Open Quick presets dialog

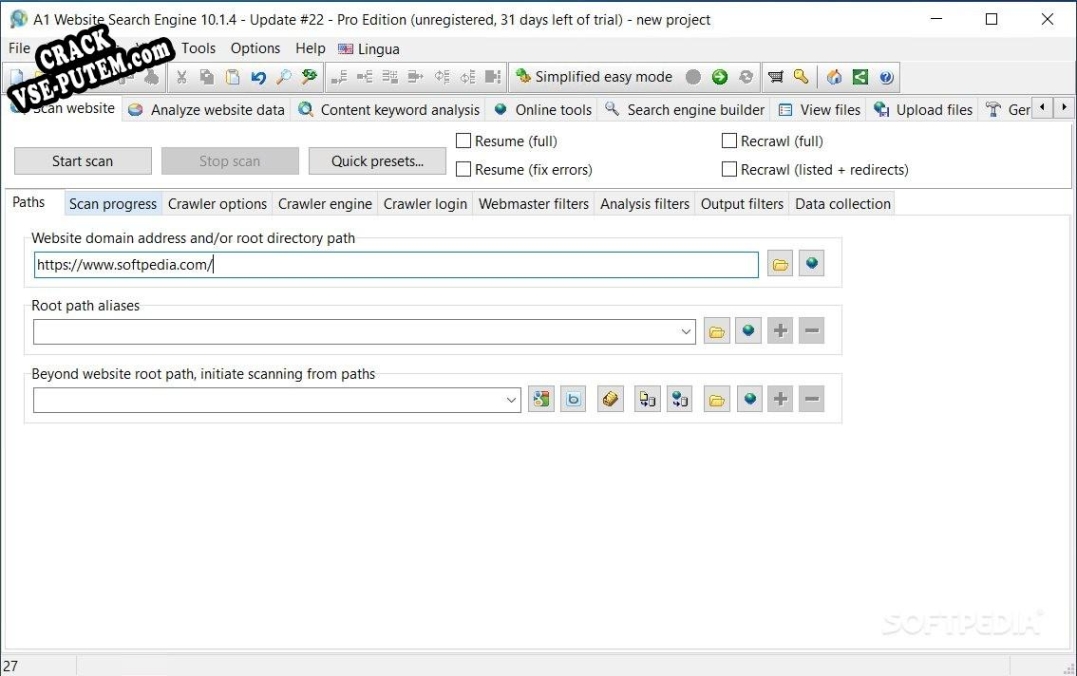pos(377,161)
